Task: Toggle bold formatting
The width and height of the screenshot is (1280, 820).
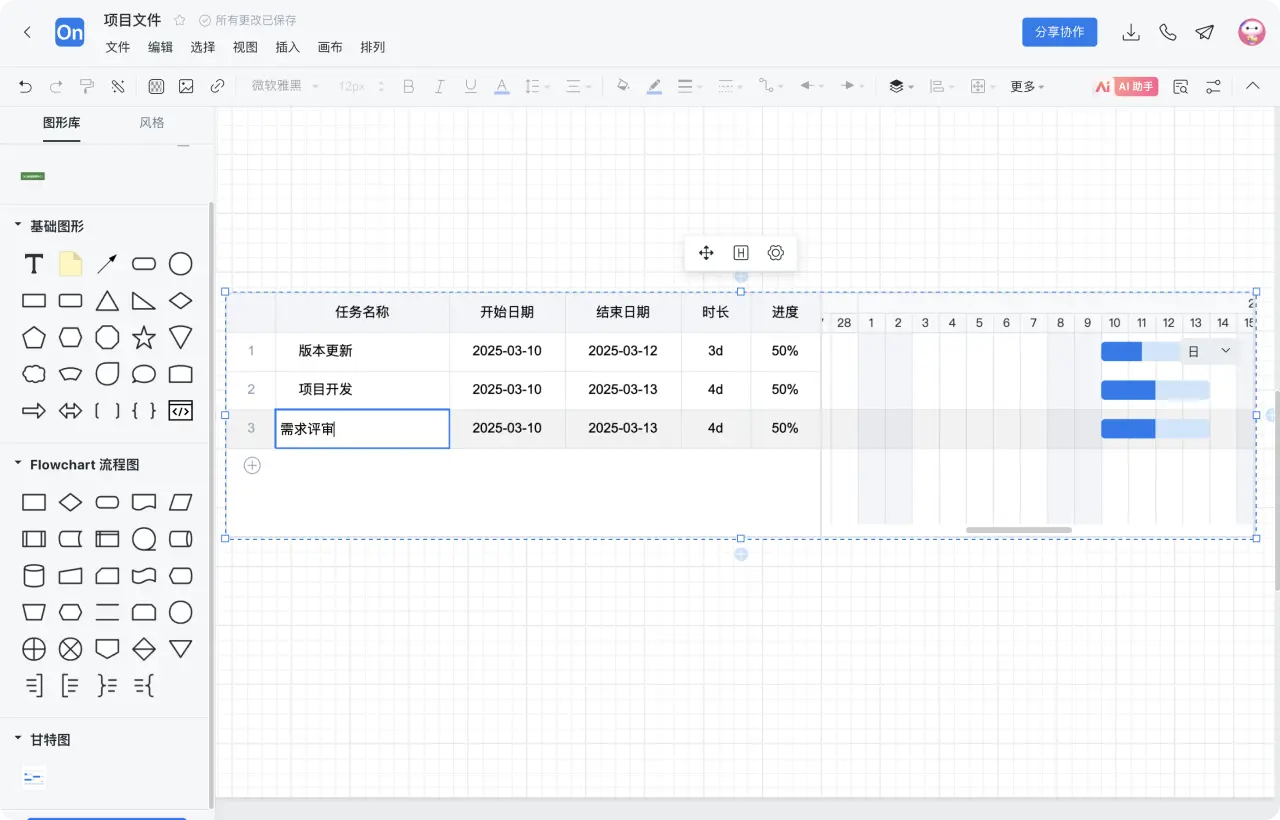Action: point(408,86)
